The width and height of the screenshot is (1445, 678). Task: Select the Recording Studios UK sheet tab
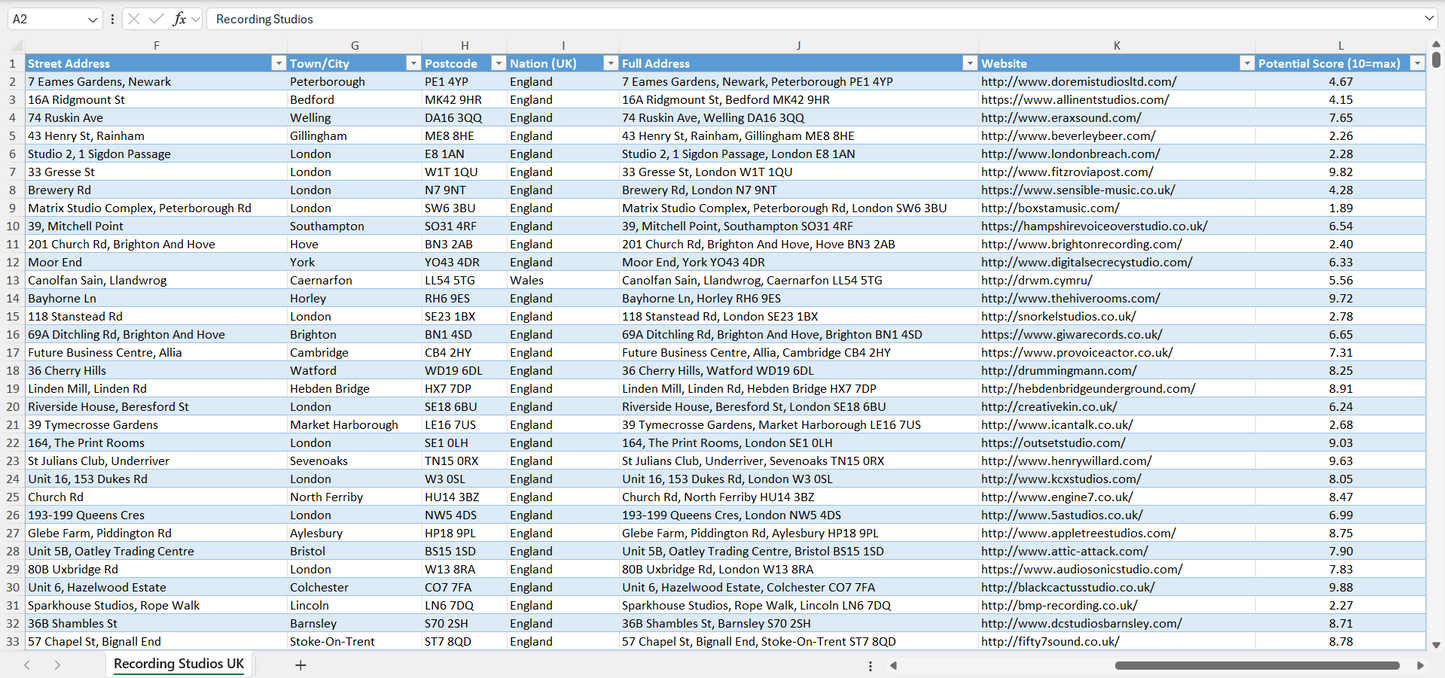177,664
